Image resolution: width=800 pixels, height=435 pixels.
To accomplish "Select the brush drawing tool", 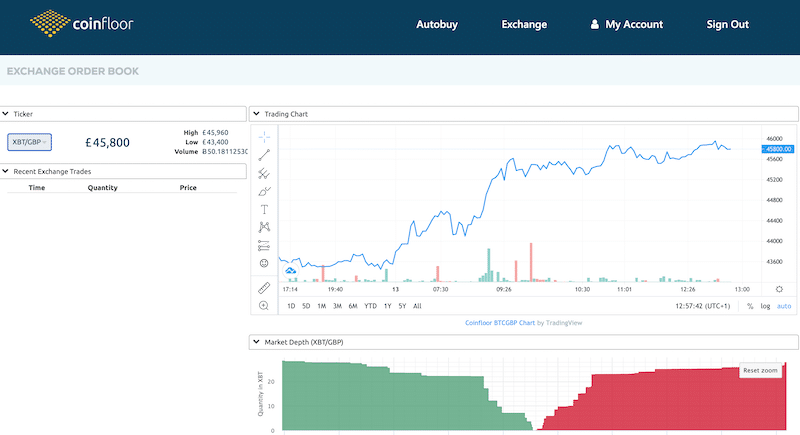I will (x=264, y=192).
